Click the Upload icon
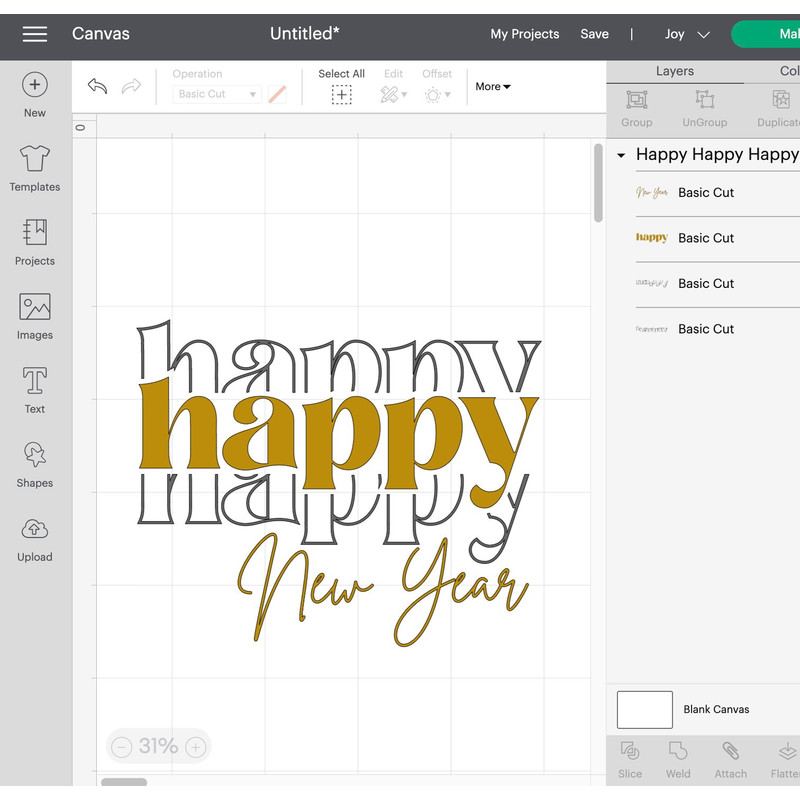 [x=34, y=538]
